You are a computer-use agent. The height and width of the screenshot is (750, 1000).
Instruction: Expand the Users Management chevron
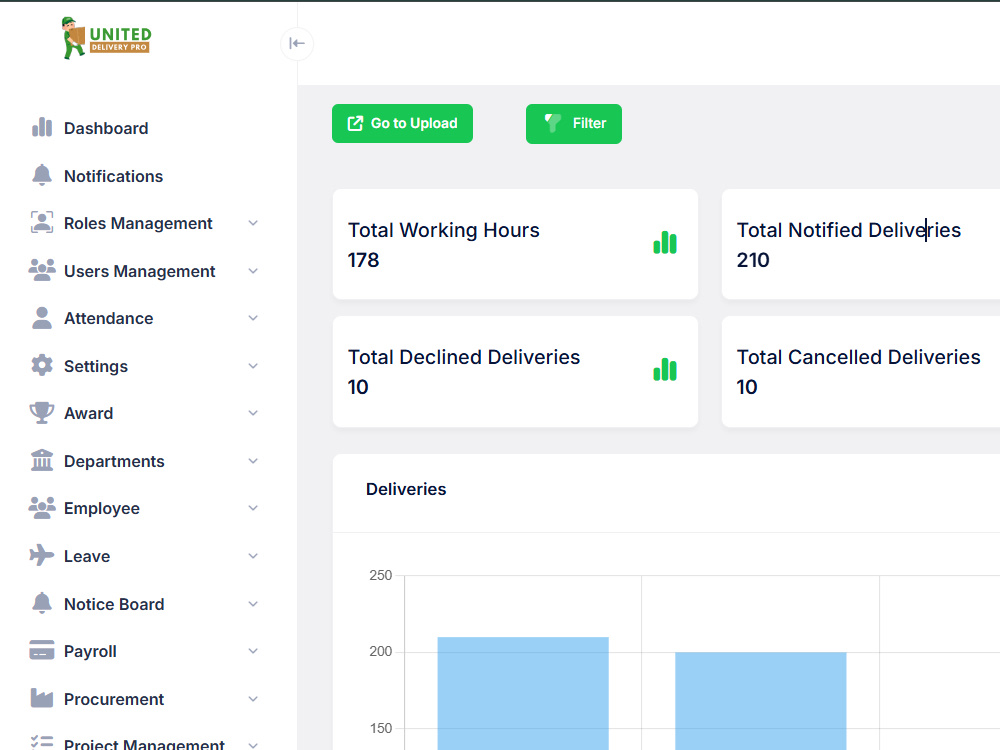point(253,271)
